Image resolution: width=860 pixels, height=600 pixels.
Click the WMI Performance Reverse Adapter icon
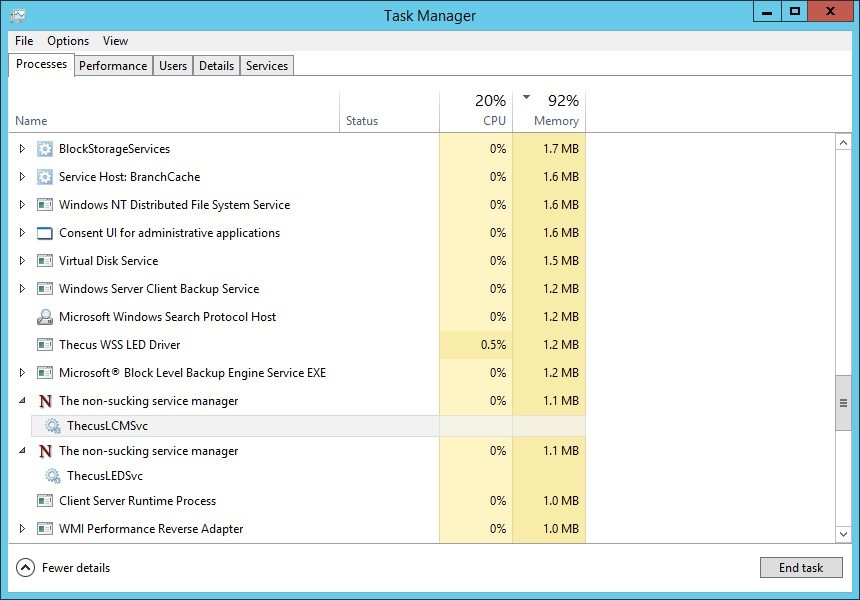tap(44, 529)
